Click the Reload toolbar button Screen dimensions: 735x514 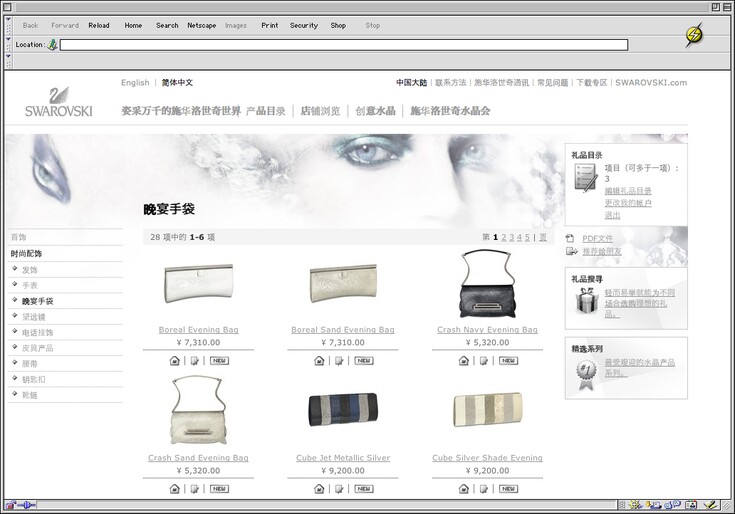(x=98, y=25)
